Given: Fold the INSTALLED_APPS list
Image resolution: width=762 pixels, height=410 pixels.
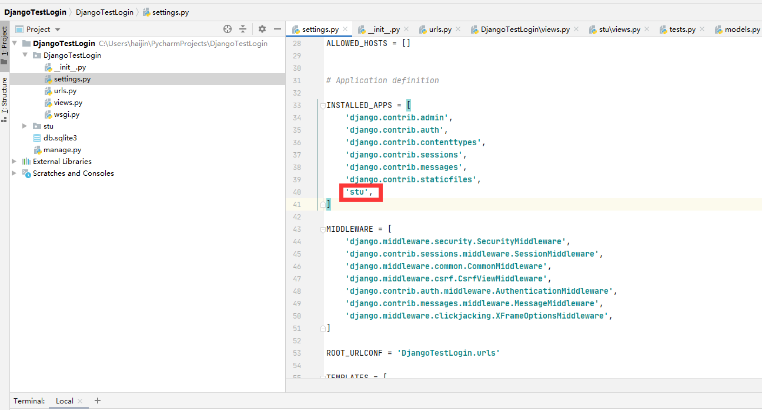Looking at the screenshot, I should point(323,105).
